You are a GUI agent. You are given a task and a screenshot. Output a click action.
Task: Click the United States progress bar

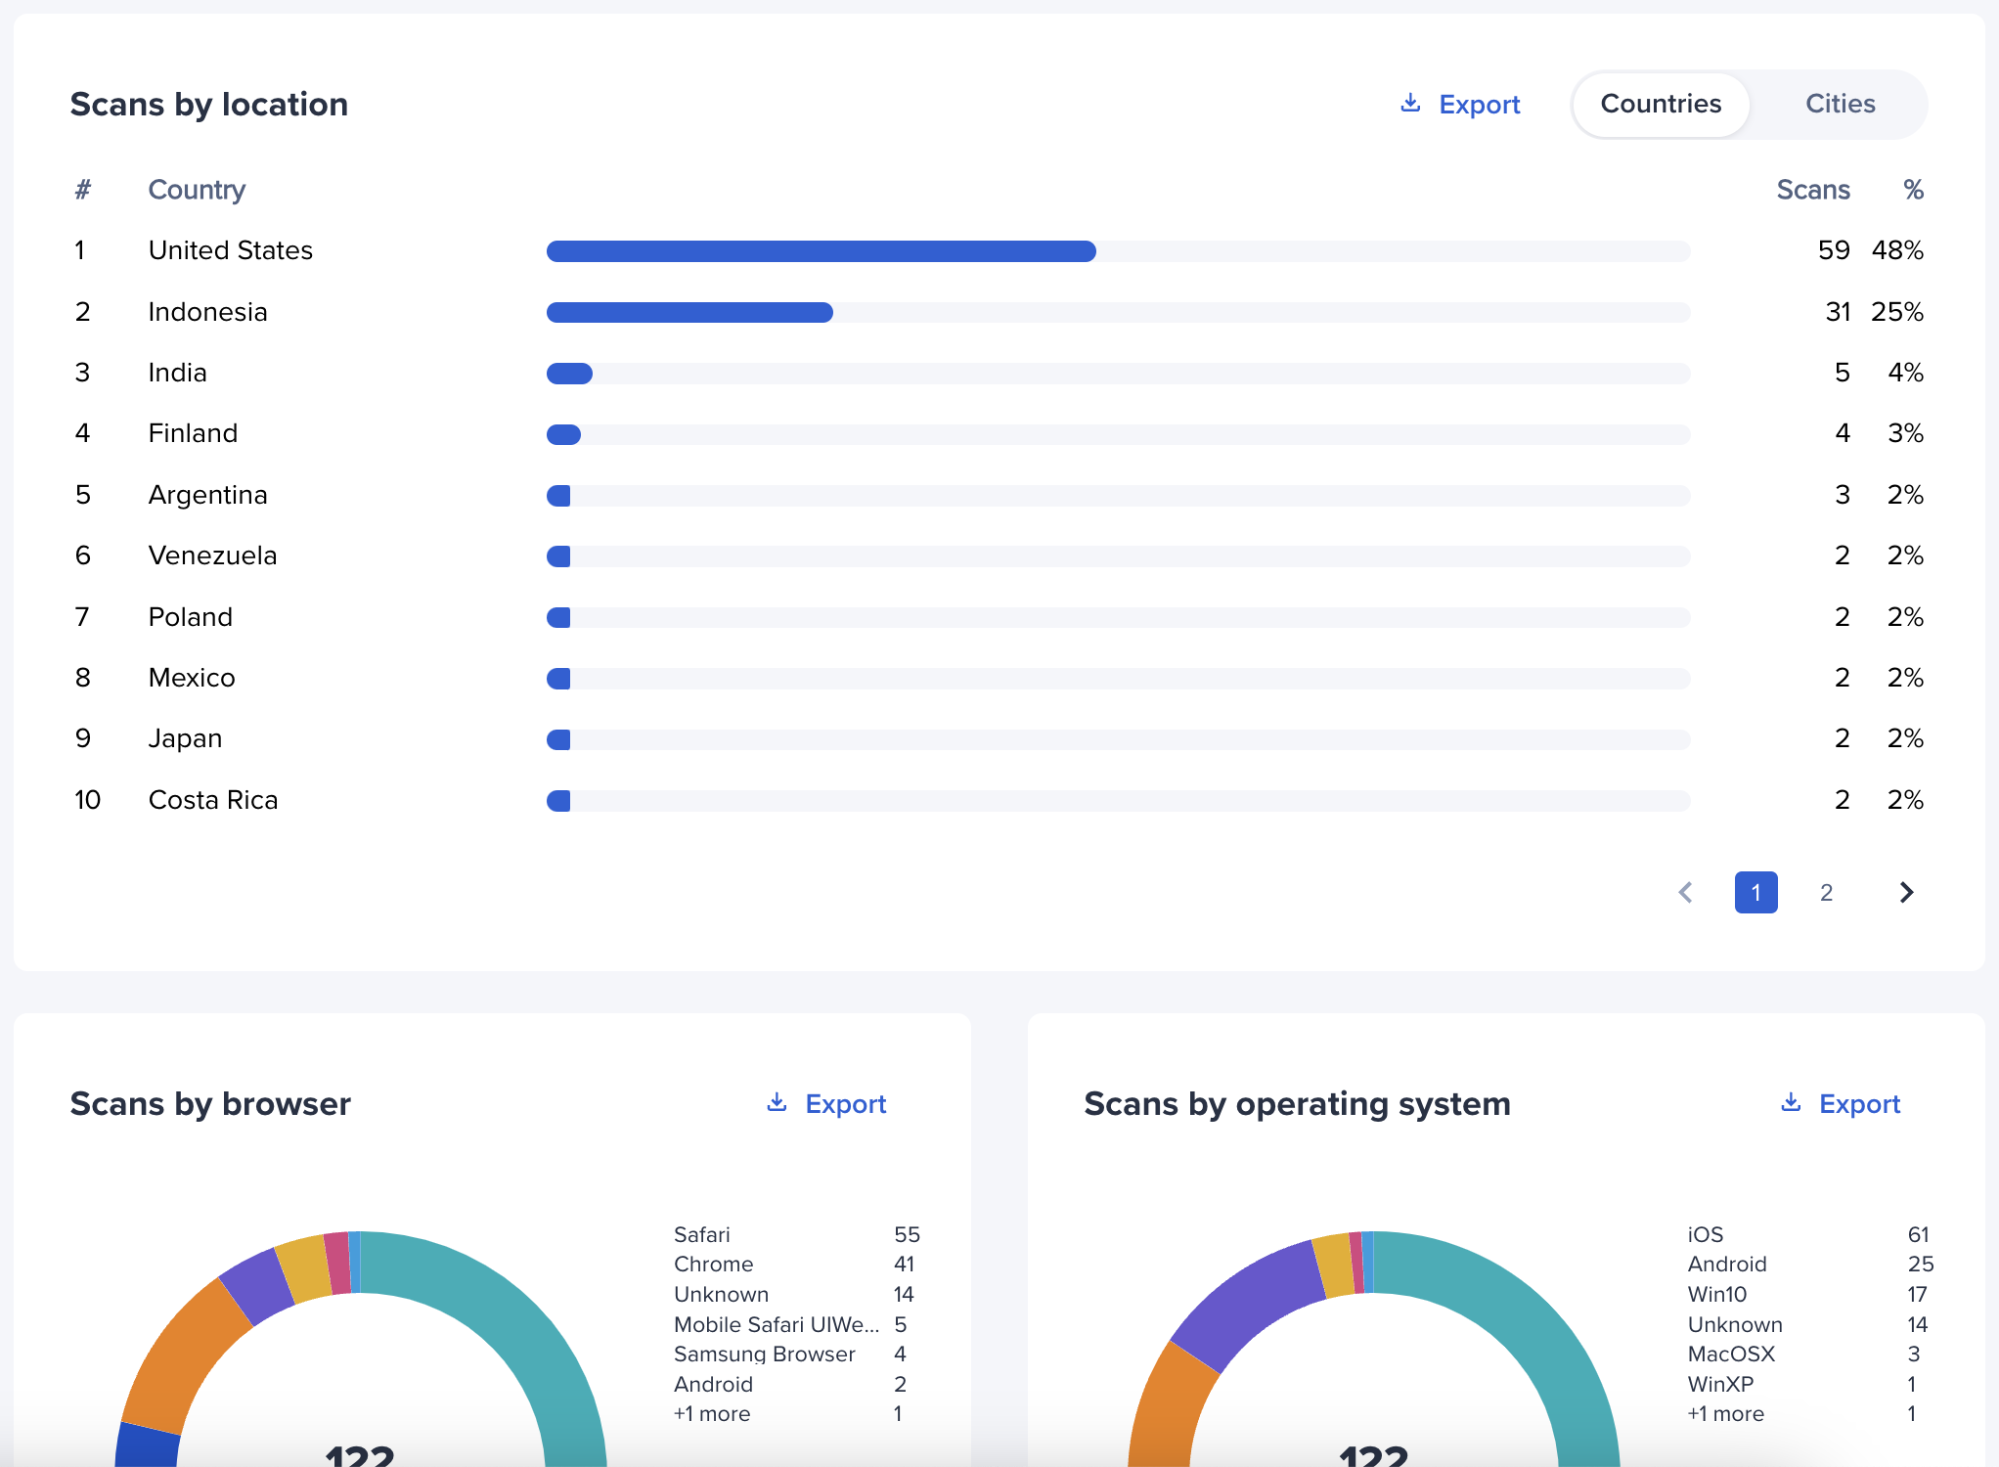(x=820, y=251)
